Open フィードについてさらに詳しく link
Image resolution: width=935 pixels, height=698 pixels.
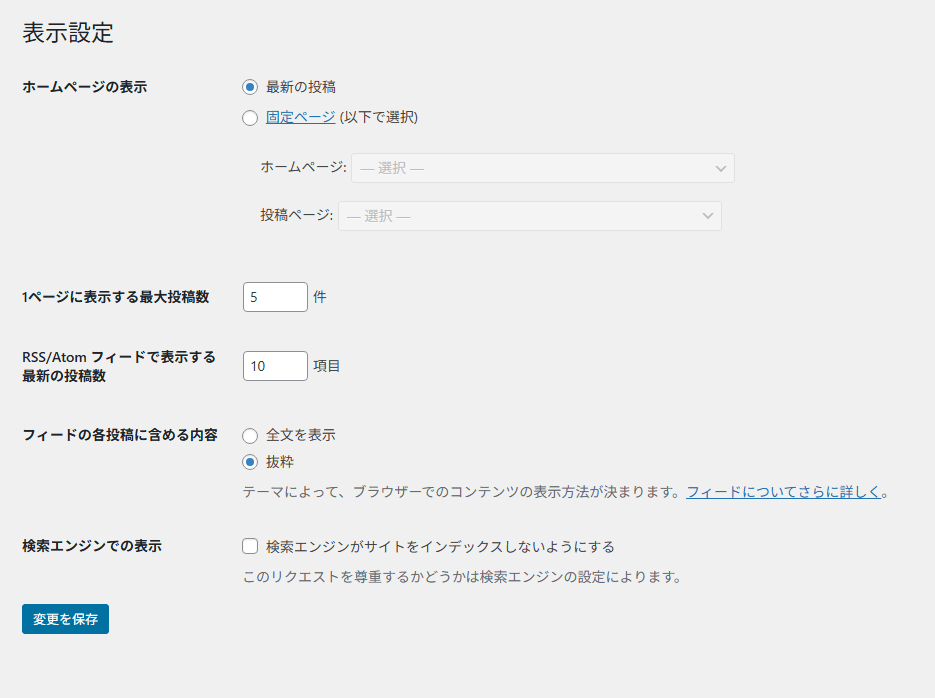pos(784,492)
